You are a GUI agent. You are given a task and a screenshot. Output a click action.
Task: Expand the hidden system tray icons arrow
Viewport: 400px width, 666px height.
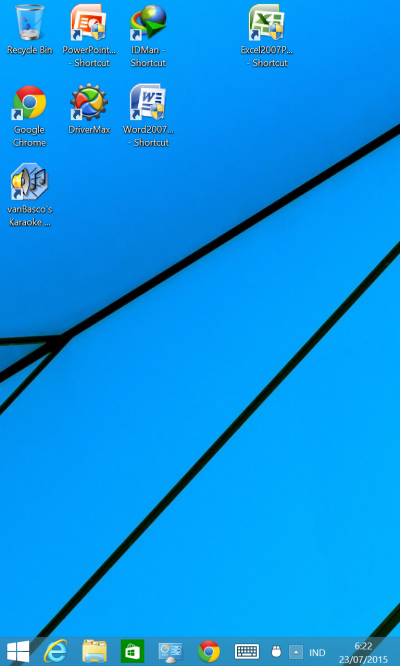[296, 652]
